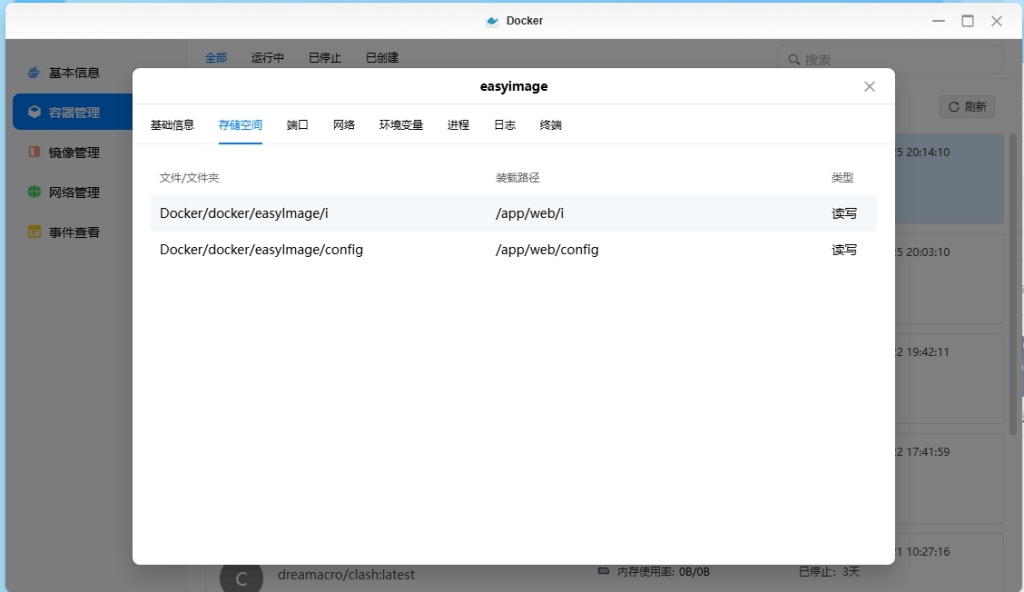This screenshot has height=592, width=1024.
Task: Click the dreamacro/clash:latest container name
Action: 346,574
